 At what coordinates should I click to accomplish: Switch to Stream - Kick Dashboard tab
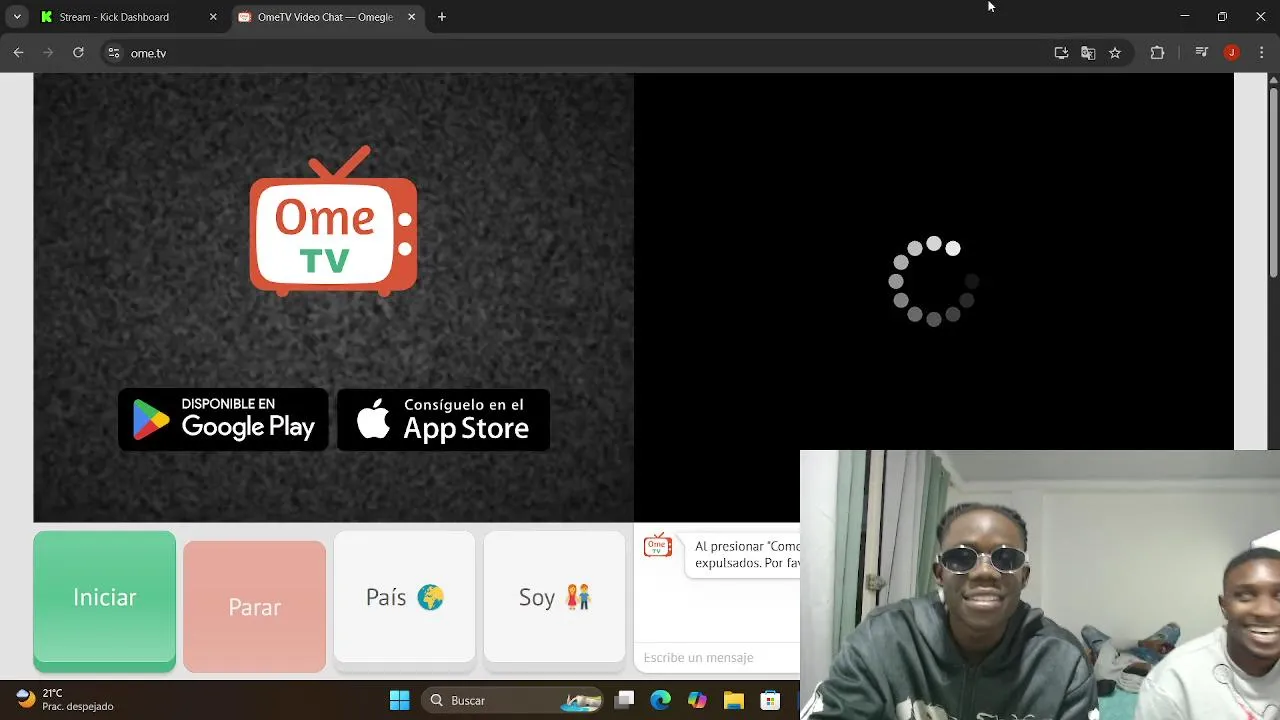[x=128, y=17]
